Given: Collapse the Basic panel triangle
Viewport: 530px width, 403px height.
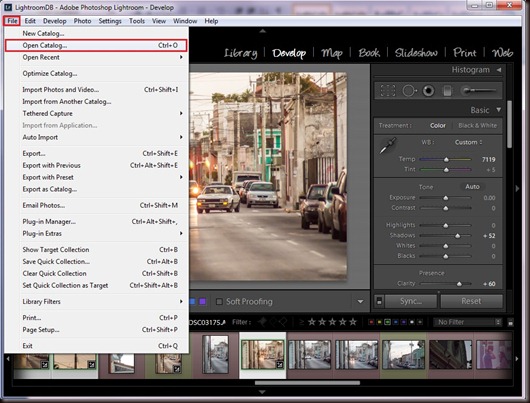Looking at the screenshot, I should [x=499, y=110].
